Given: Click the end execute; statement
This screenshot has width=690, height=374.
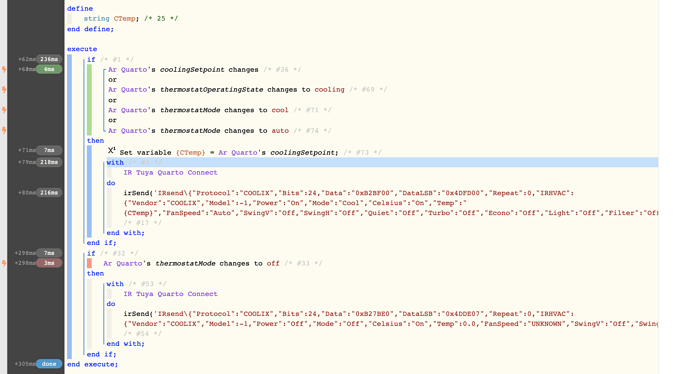Looking at the screenshot, I should [x=92, y=364].
